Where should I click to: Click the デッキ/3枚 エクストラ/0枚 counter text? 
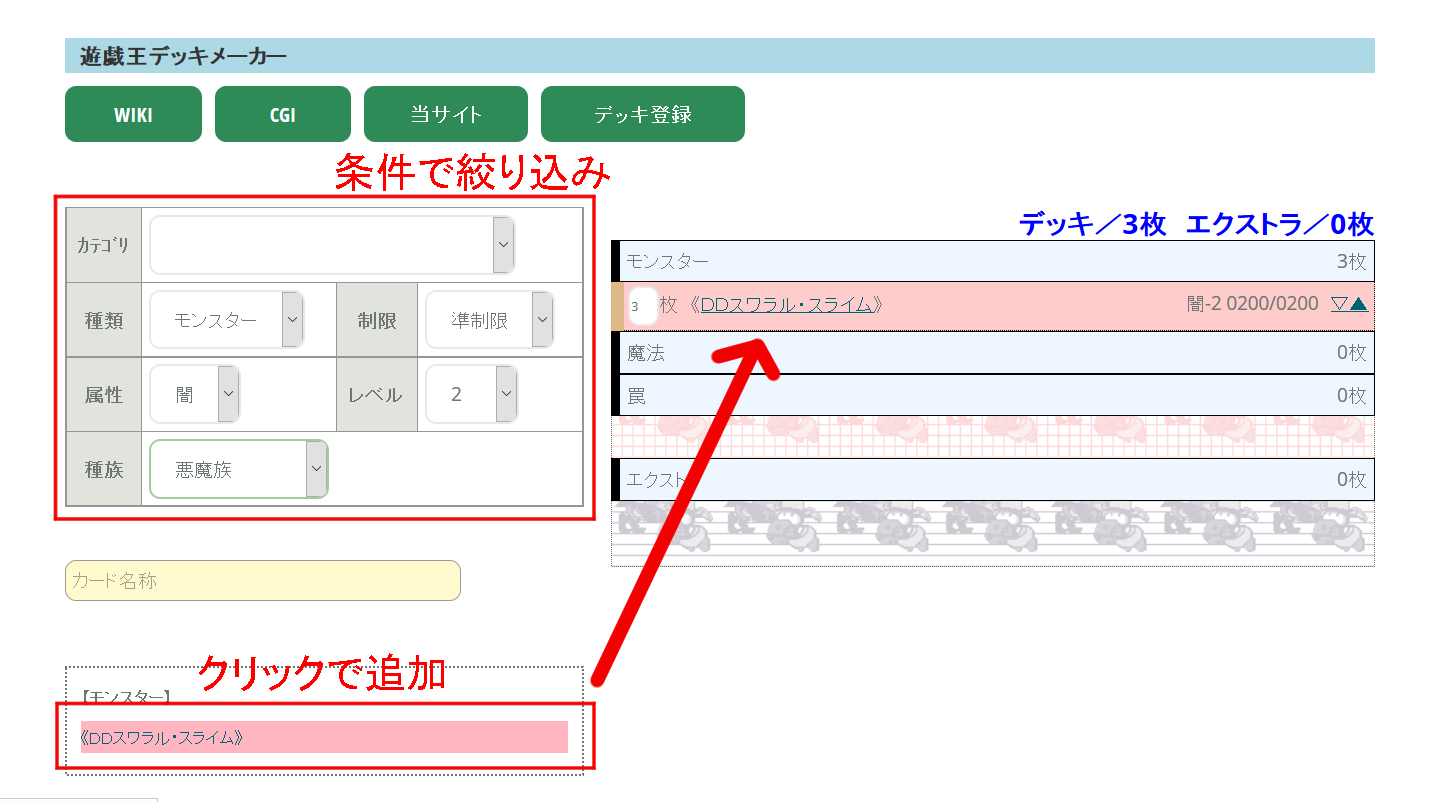point(1196,224)
